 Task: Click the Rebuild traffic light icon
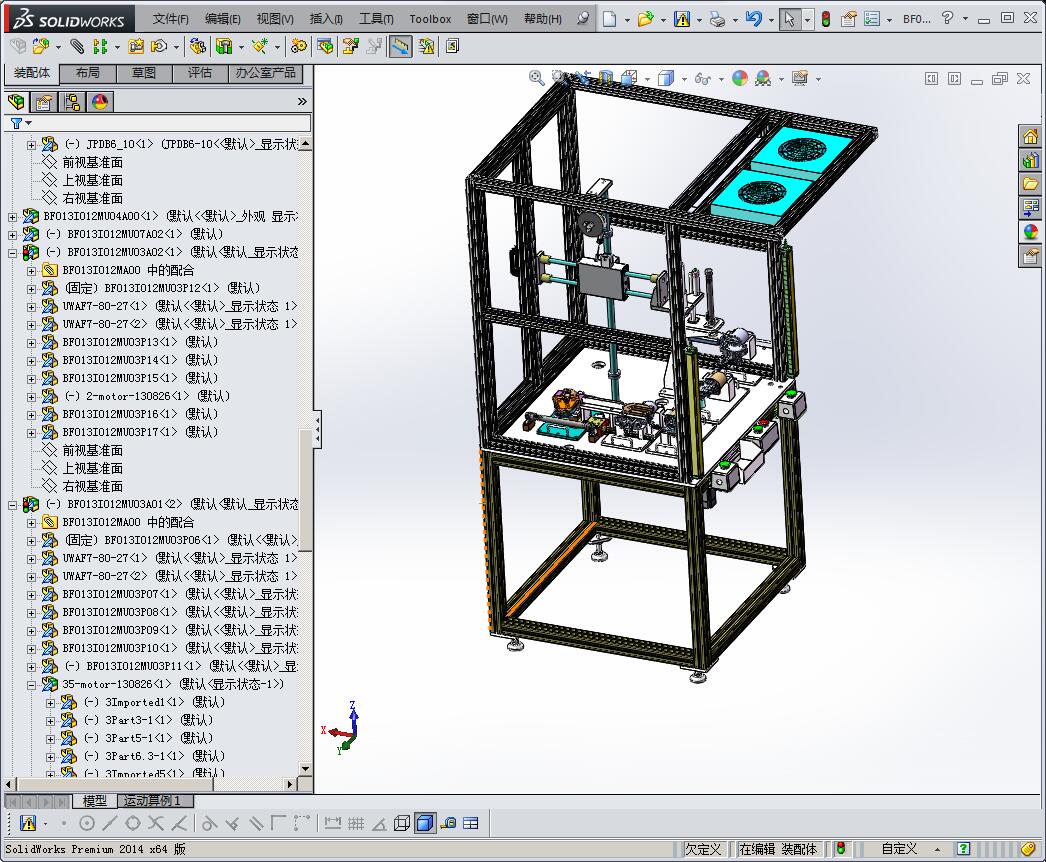[x=826, y=19]
